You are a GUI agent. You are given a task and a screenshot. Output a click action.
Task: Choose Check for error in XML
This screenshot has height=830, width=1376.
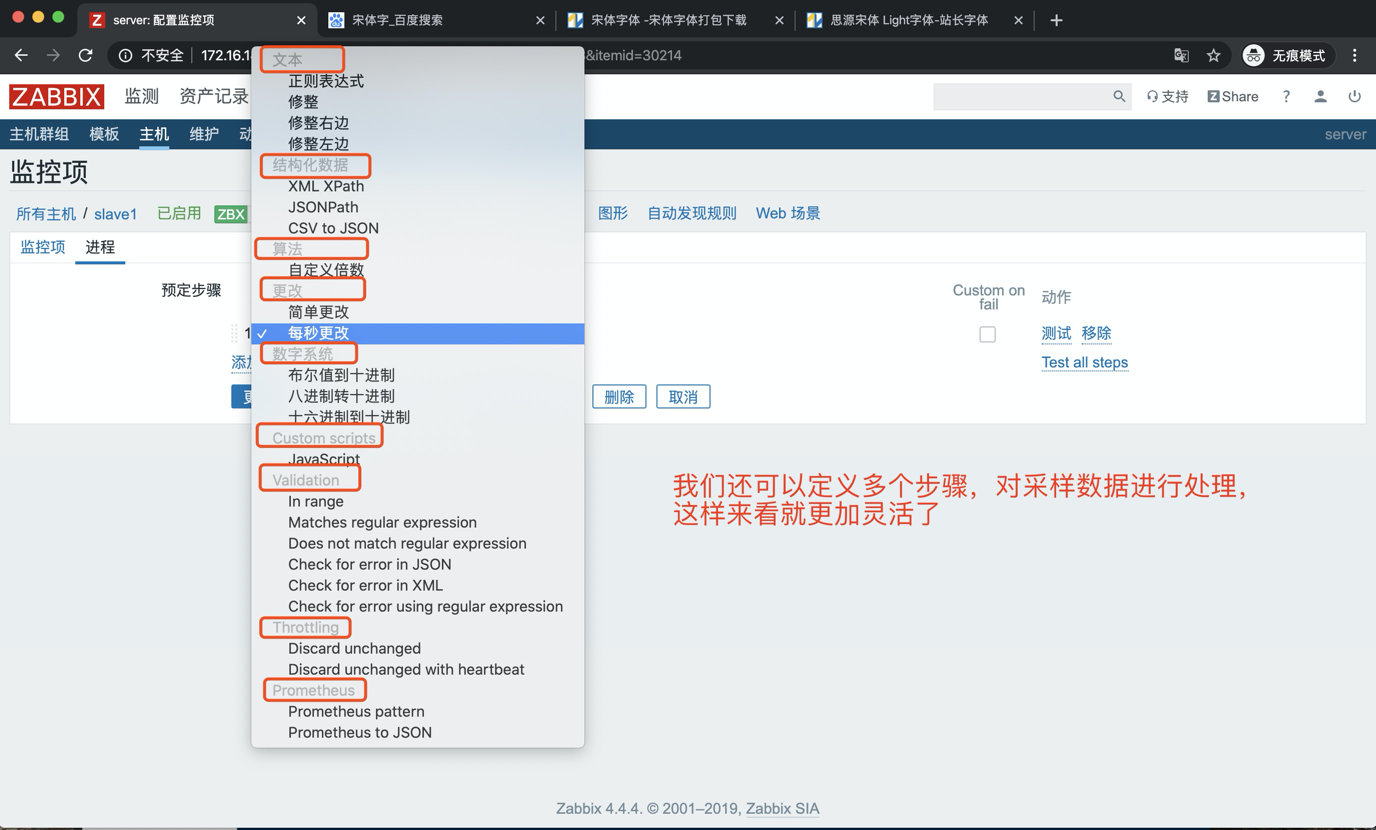(365, 585)
